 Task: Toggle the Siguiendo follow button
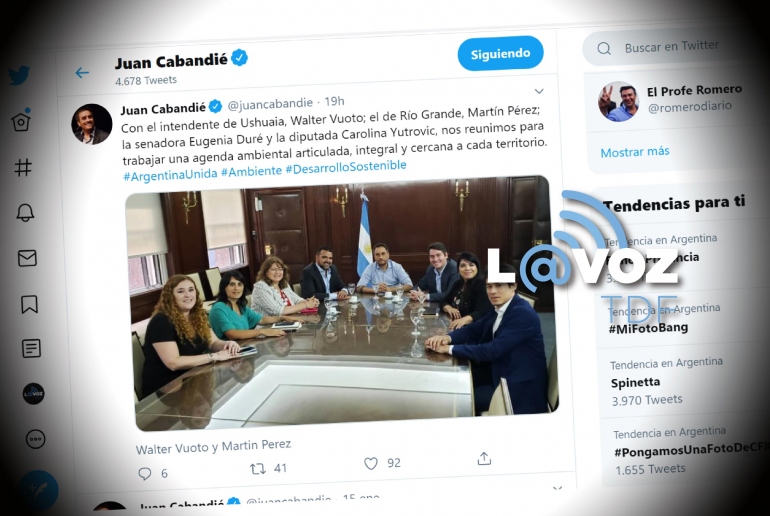[500, 53]
